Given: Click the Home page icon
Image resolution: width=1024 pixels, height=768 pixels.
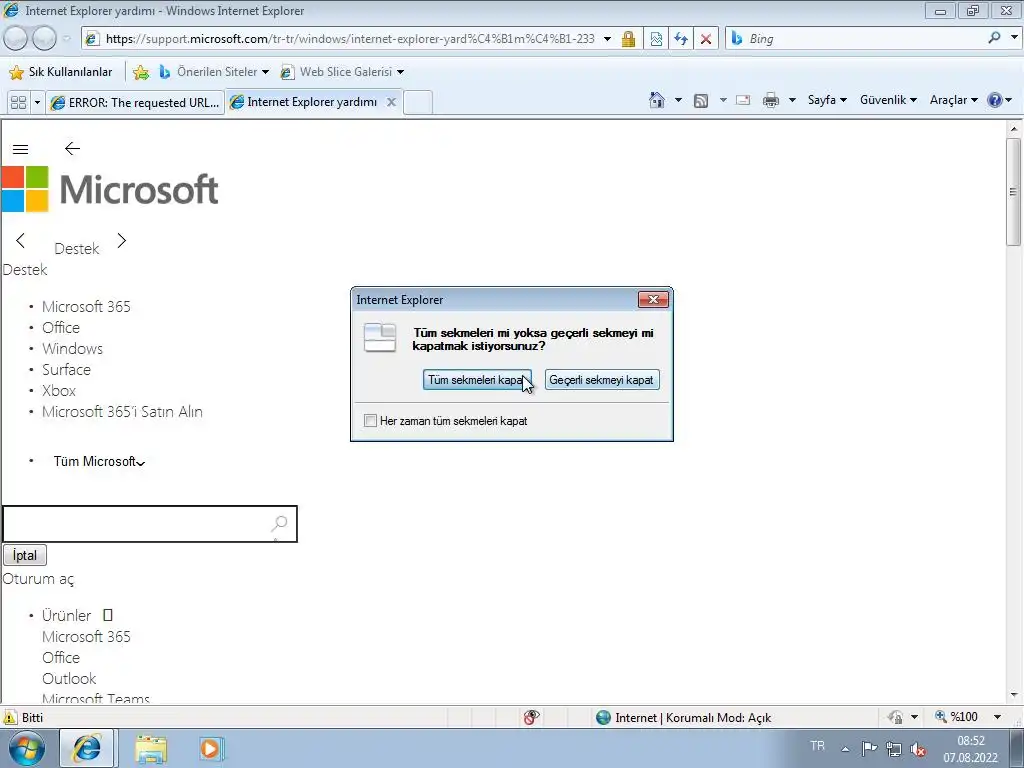Looking at the screenshot, I should point(657,100).
